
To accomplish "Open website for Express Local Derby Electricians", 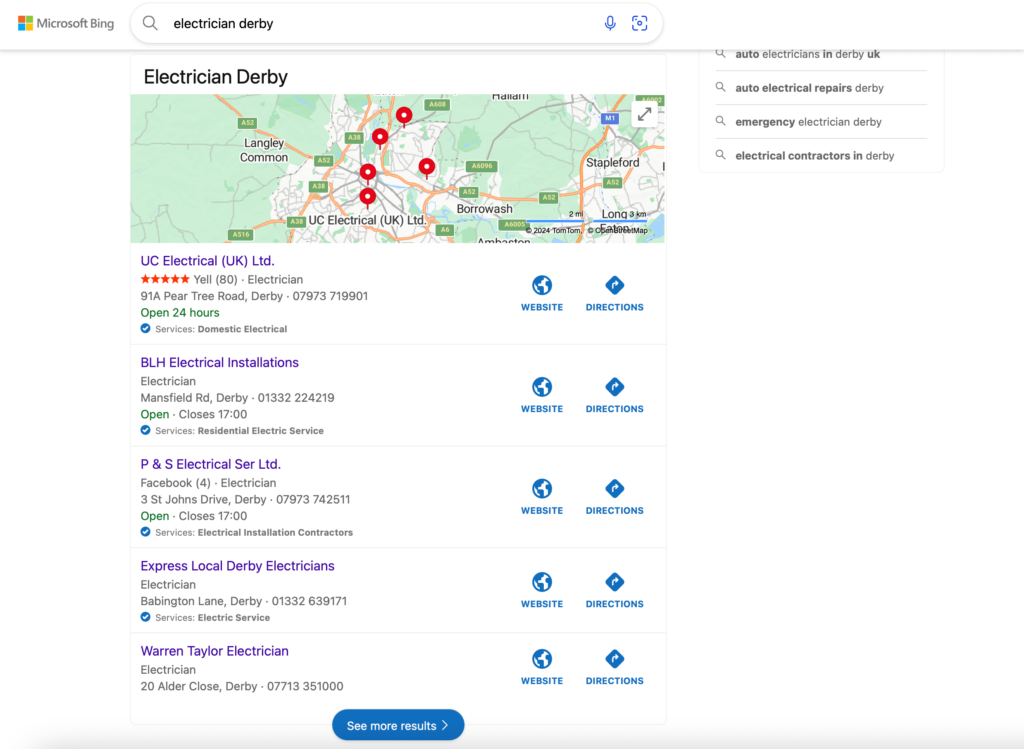I will coord(542,591).
